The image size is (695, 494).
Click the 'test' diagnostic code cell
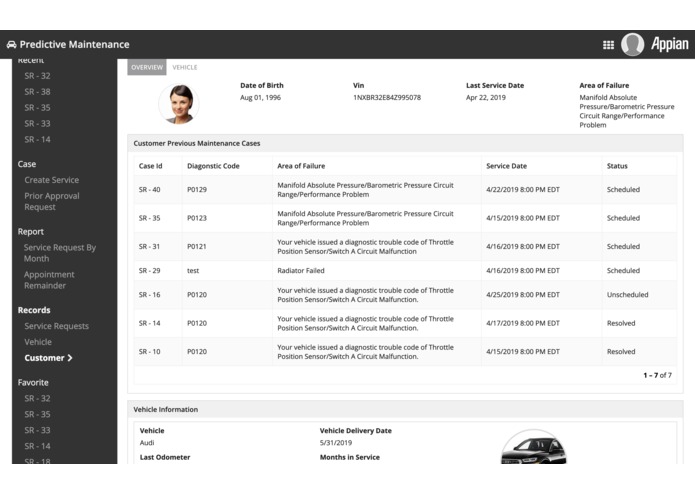click(193, 271)
